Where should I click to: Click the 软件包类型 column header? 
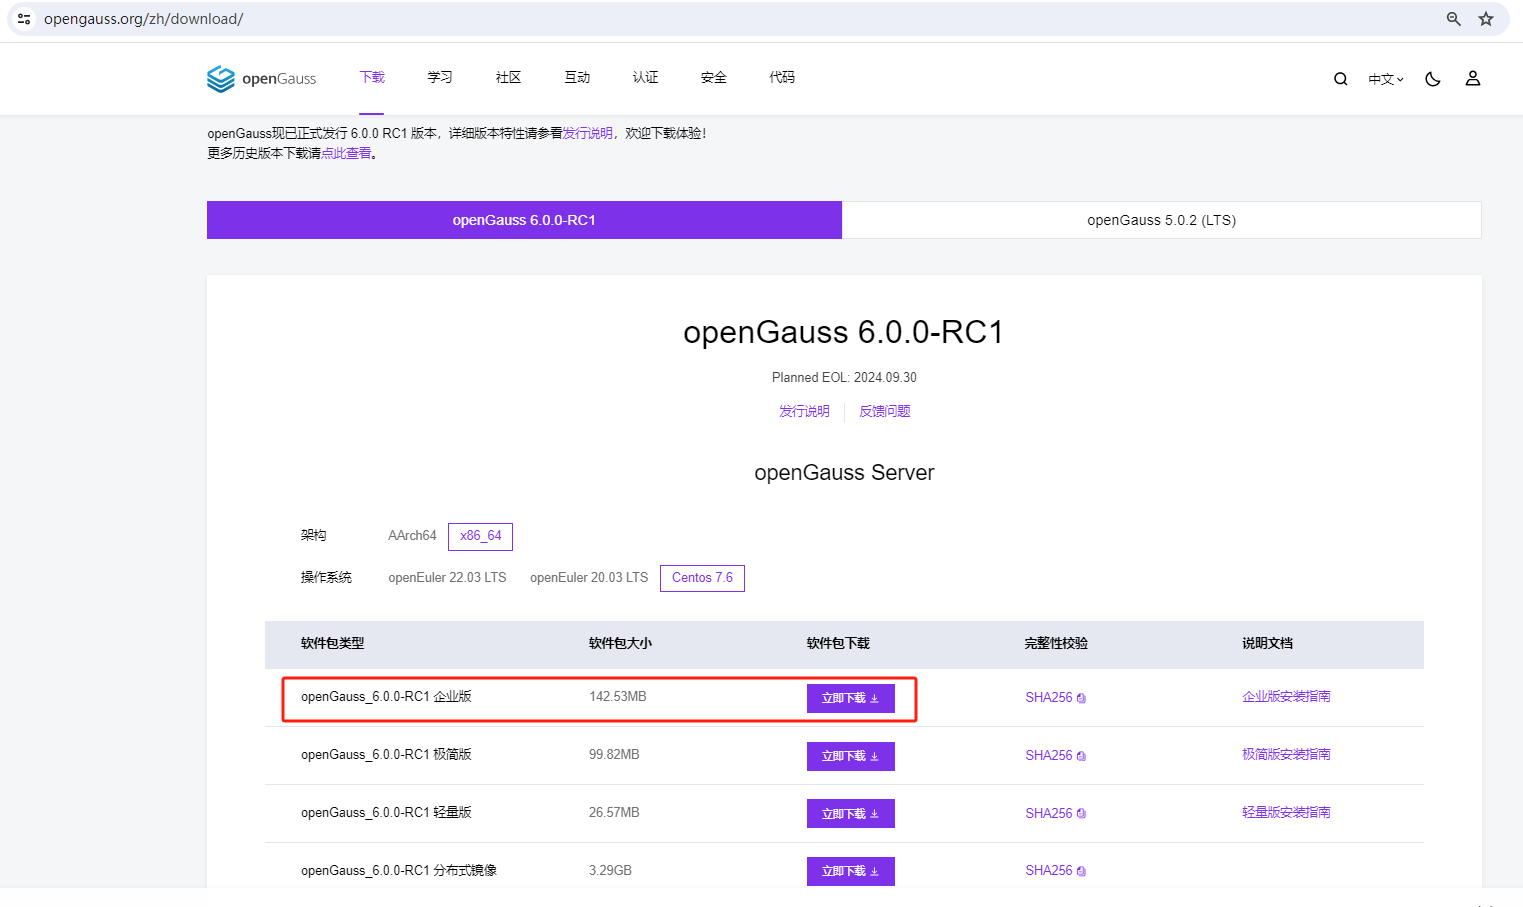point(333,643)
